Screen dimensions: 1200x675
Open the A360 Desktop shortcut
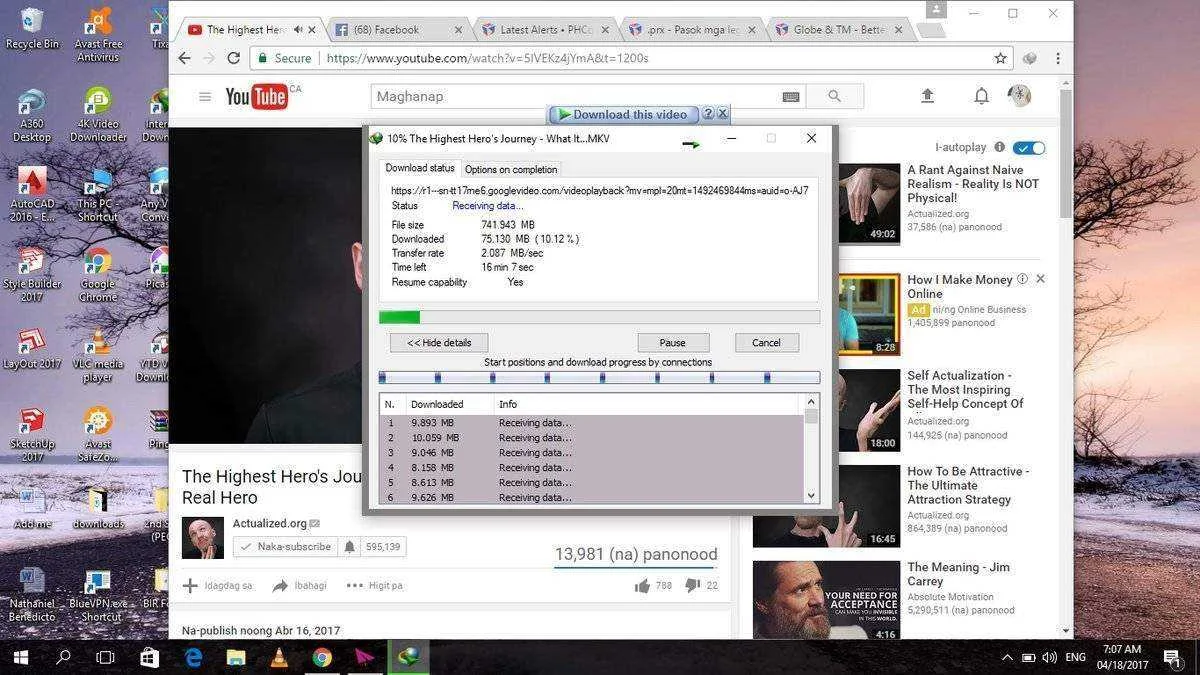coord(31,115)
